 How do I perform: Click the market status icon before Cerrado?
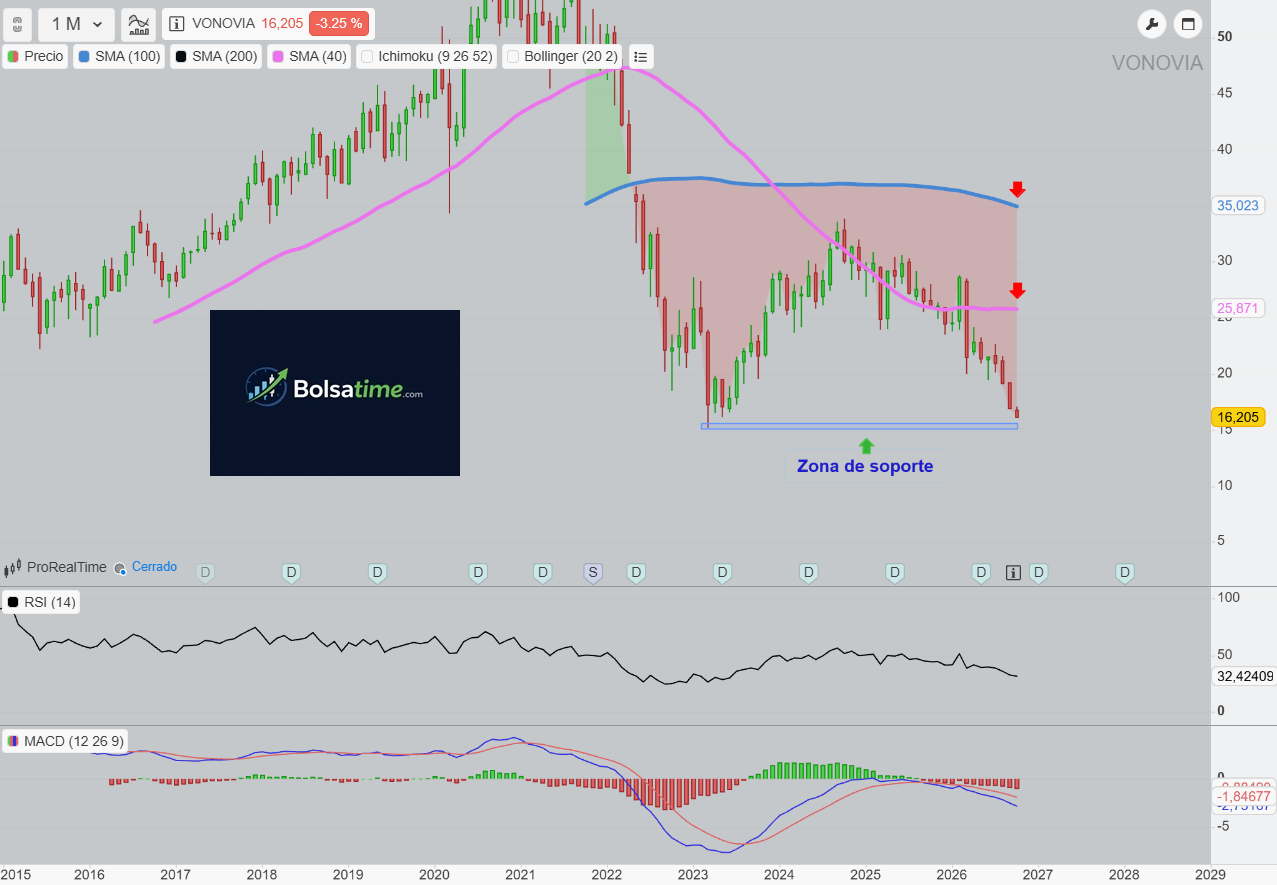pyautogui.click(x=120, y=568)
